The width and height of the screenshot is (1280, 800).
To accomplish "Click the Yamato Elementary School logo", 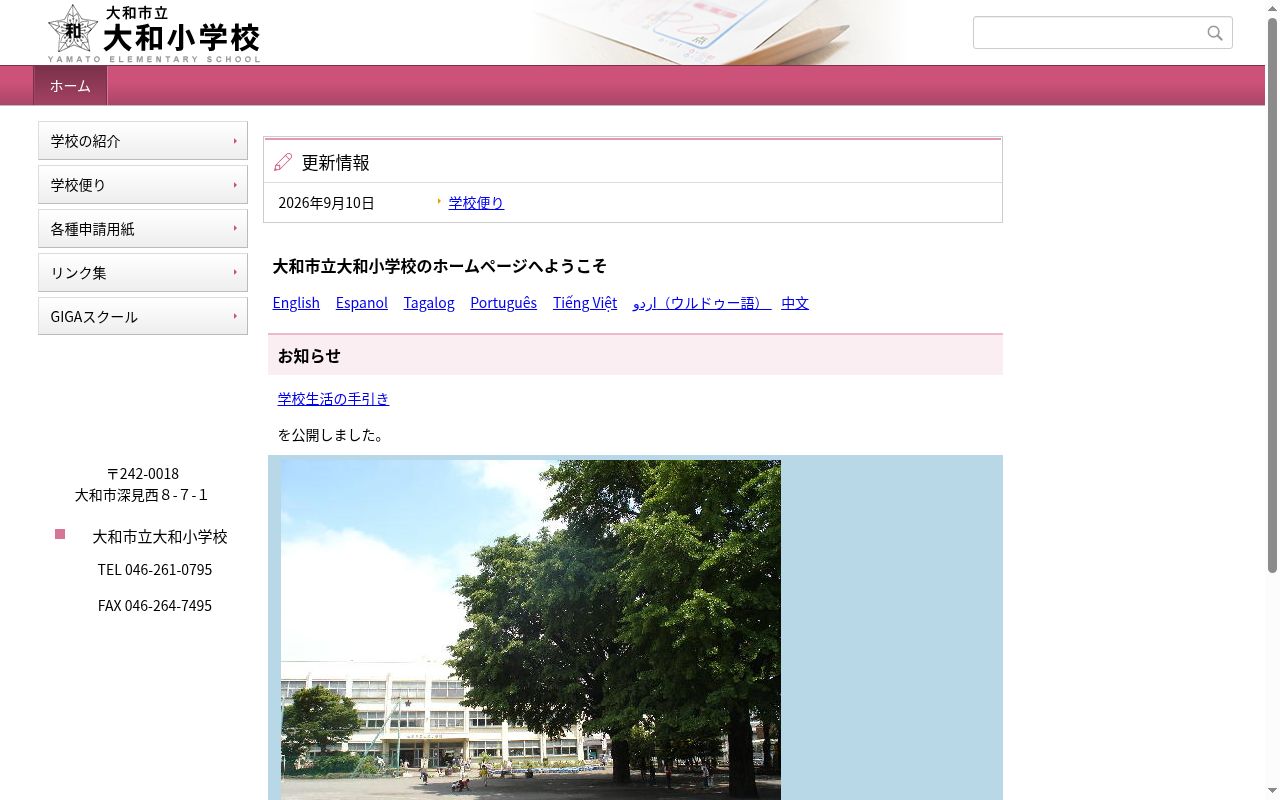I will (x=154, y=33).
